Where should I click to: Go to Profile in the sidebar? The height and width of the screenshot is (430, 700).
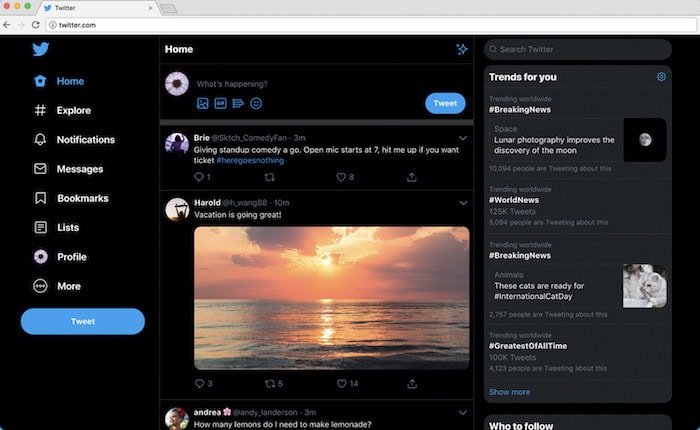[60, 257]
